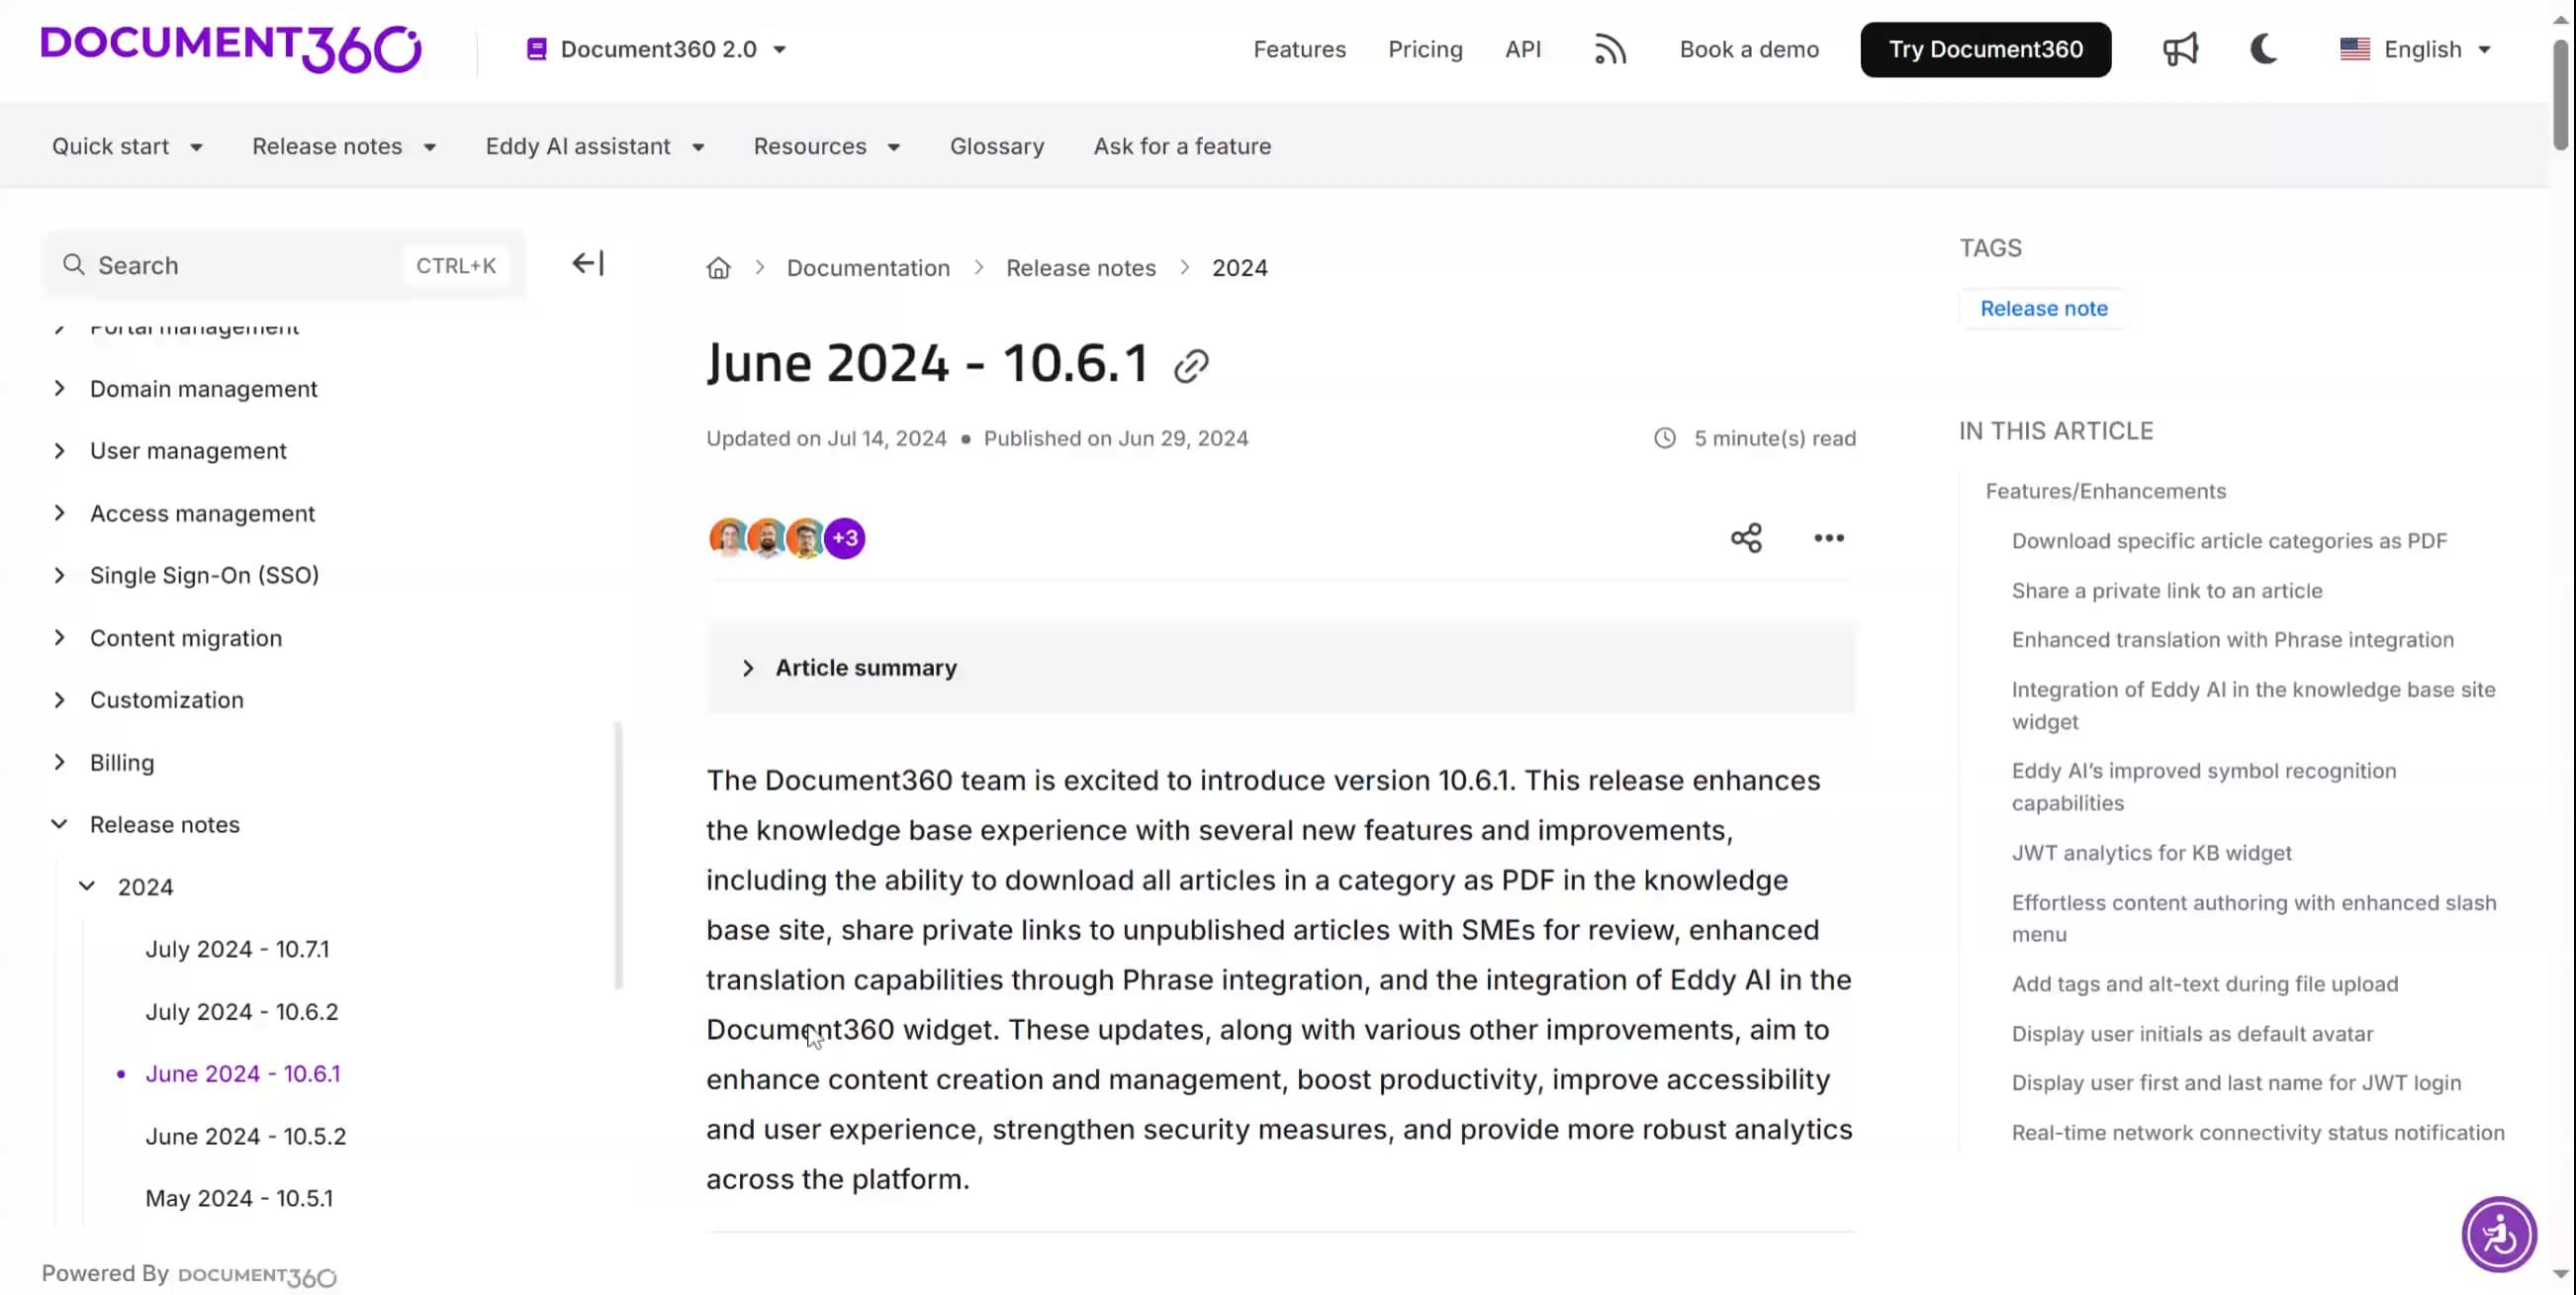
Task: Open the Quick start menu
Action: pyautogui.click(x=127, y=146)
